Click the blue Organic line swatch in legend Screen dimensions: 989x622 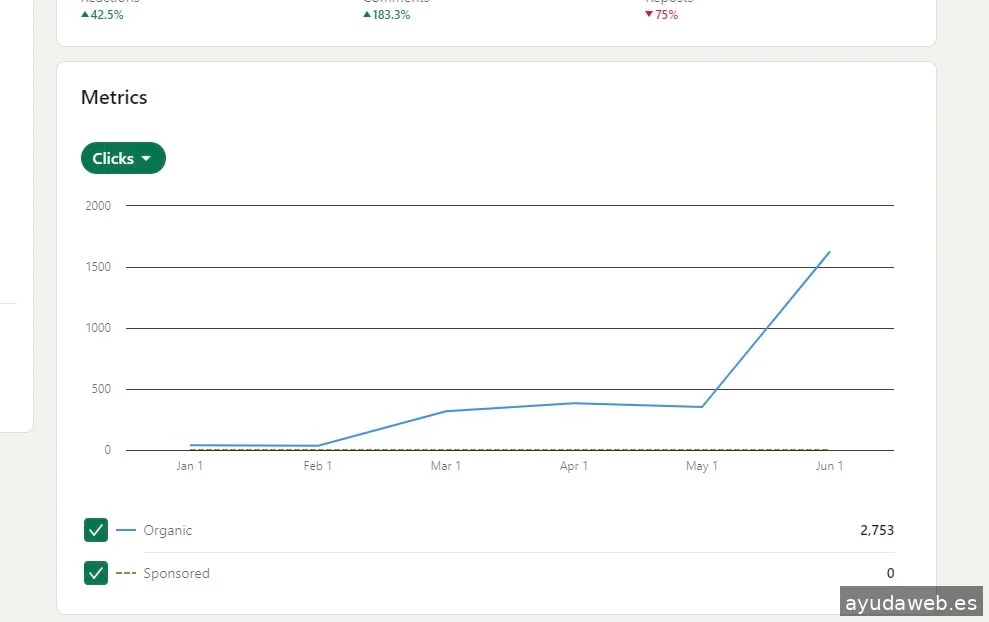click(x=126, y=530)
